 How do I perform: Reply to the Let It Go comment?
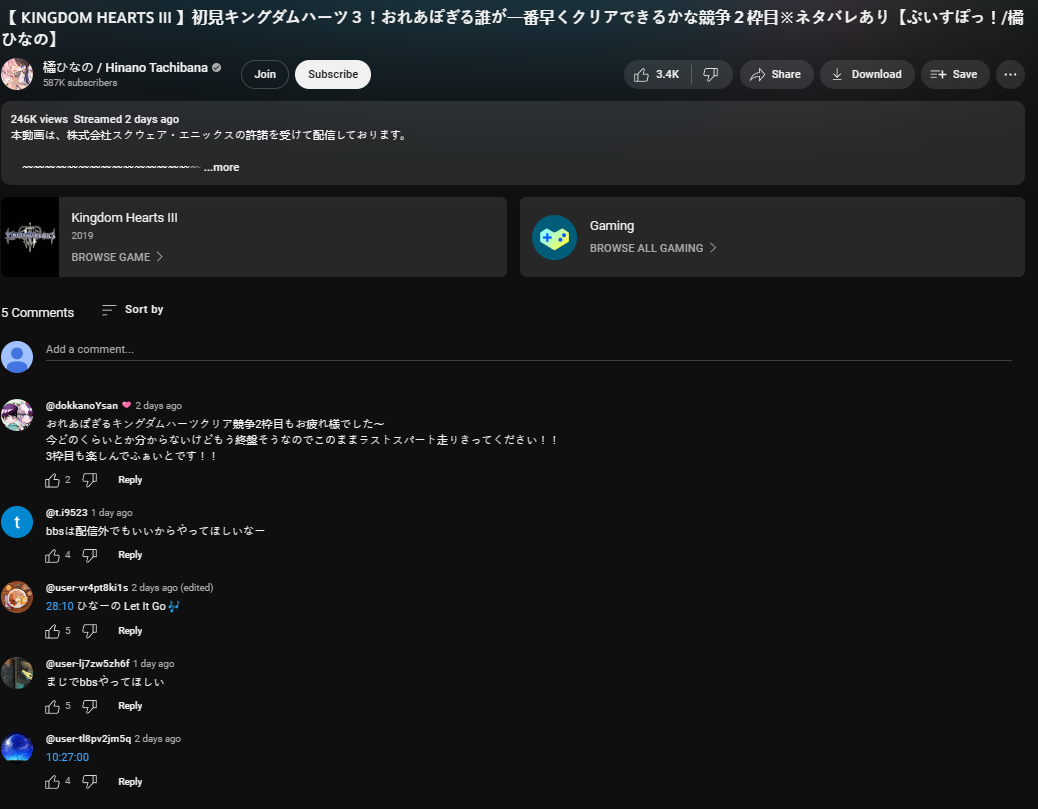[130, 631]
